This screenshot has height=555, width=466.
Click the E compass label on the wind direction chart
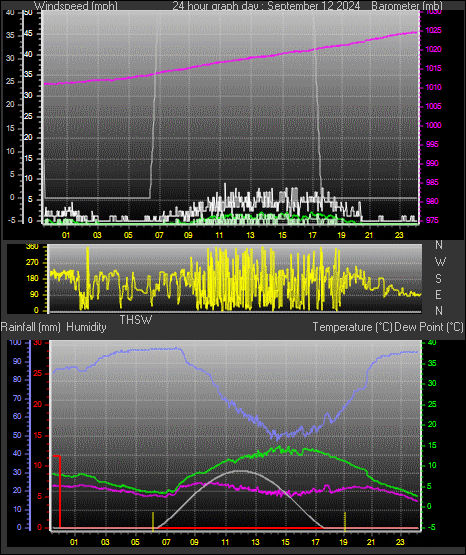[438, 294]
